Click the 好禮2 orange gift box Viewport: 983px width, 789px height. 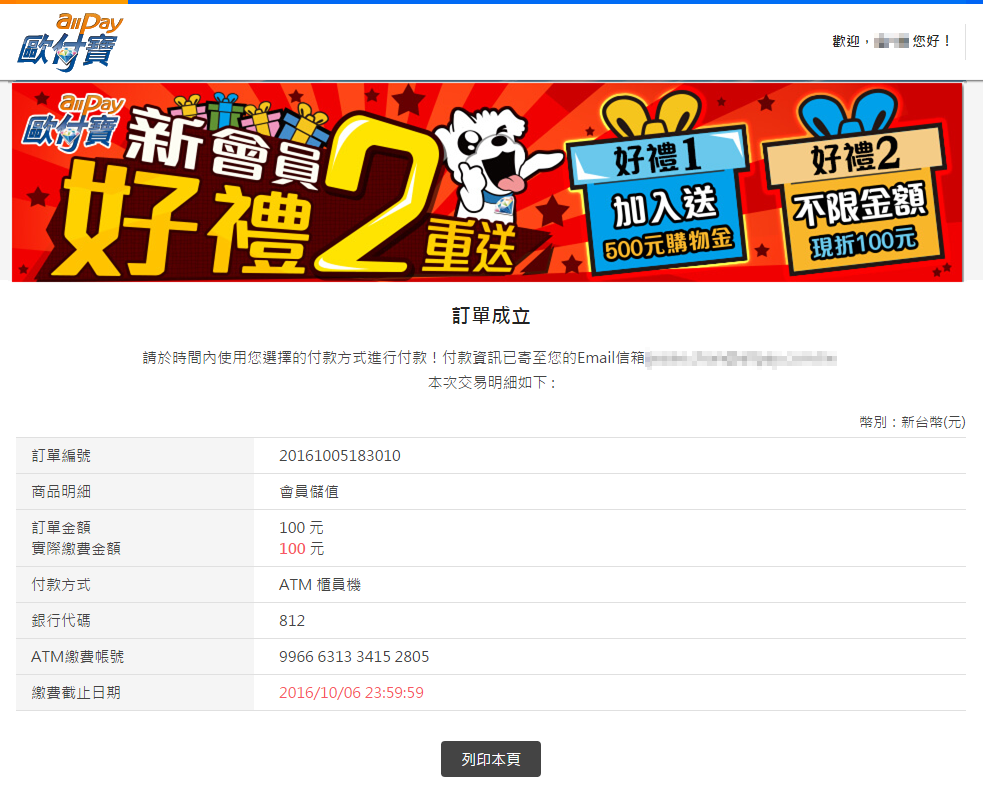(856, 182)
